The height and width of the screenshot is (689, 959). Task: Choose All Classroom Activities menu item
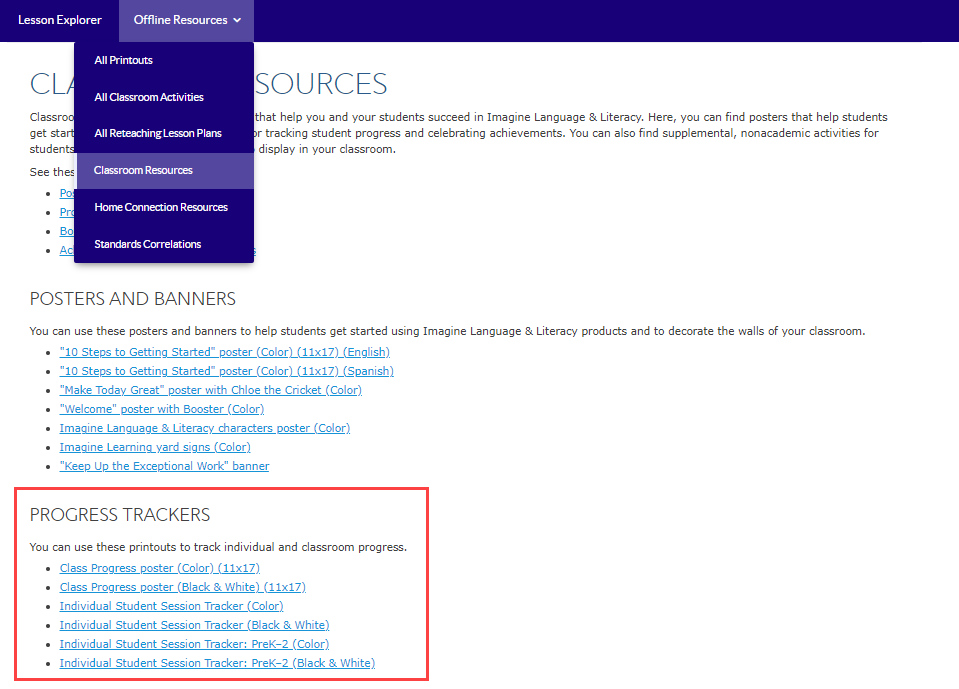[x=149, y=97]
